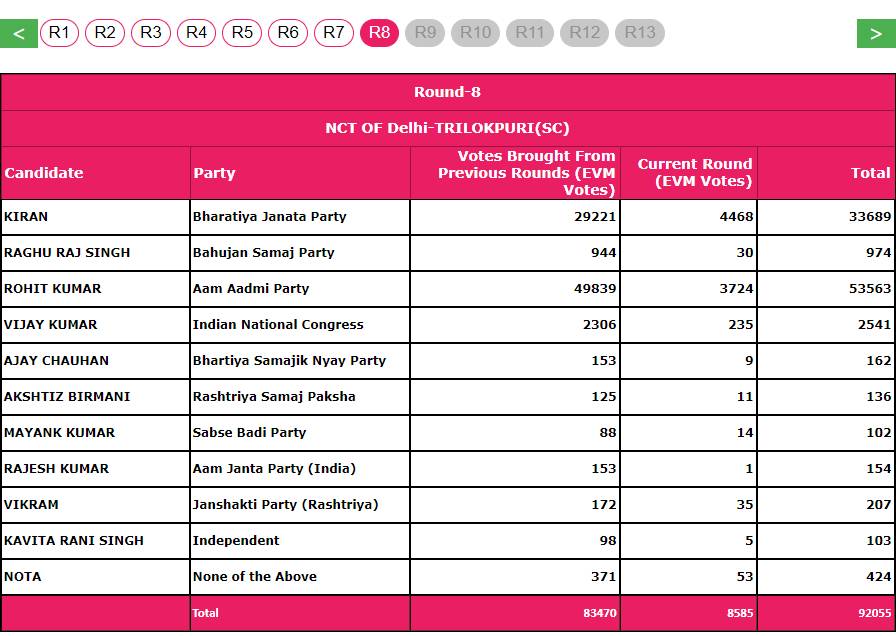Select the R11 round pill
The height and width of the screenshot is (636, 896).
(530, 33)
